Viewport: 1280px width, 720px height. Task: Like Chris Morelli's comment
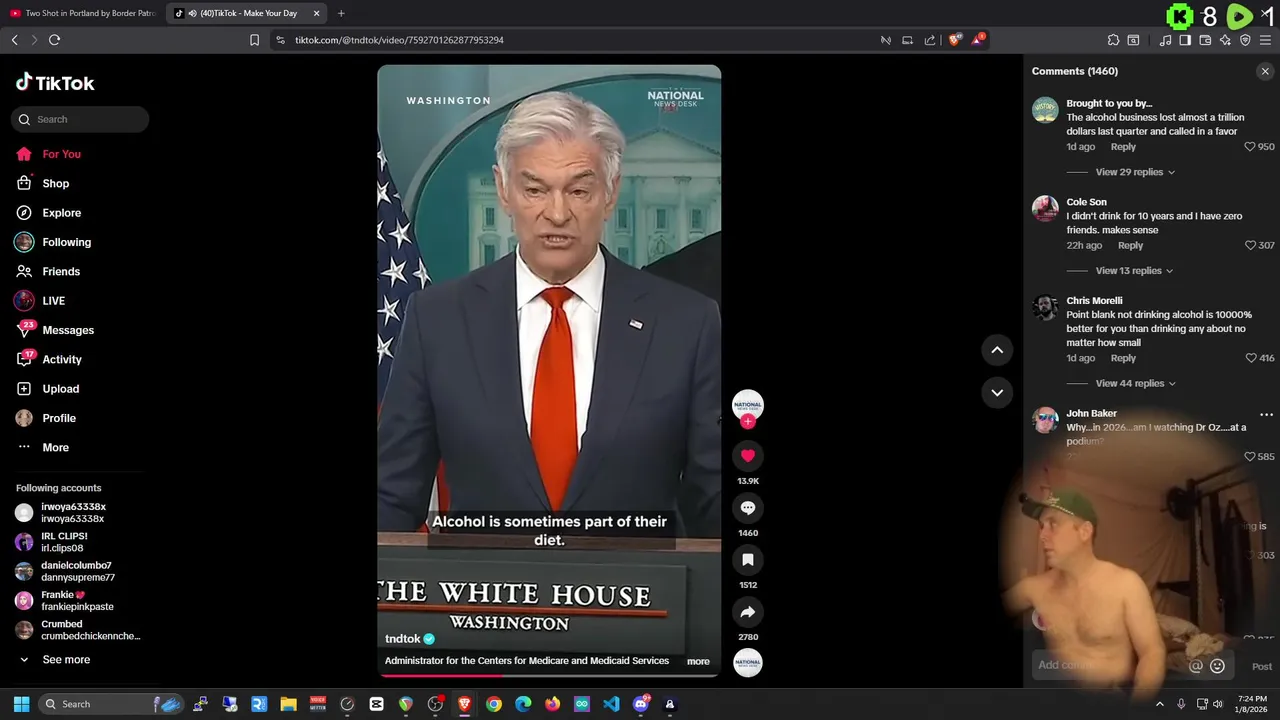tap(1250, 358)
